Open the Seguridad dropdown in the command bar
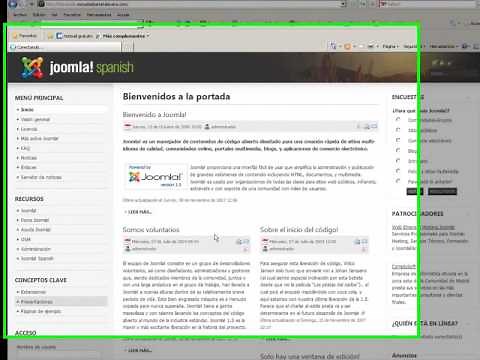This screenshot has height=360, width=480. click(414, 46)
